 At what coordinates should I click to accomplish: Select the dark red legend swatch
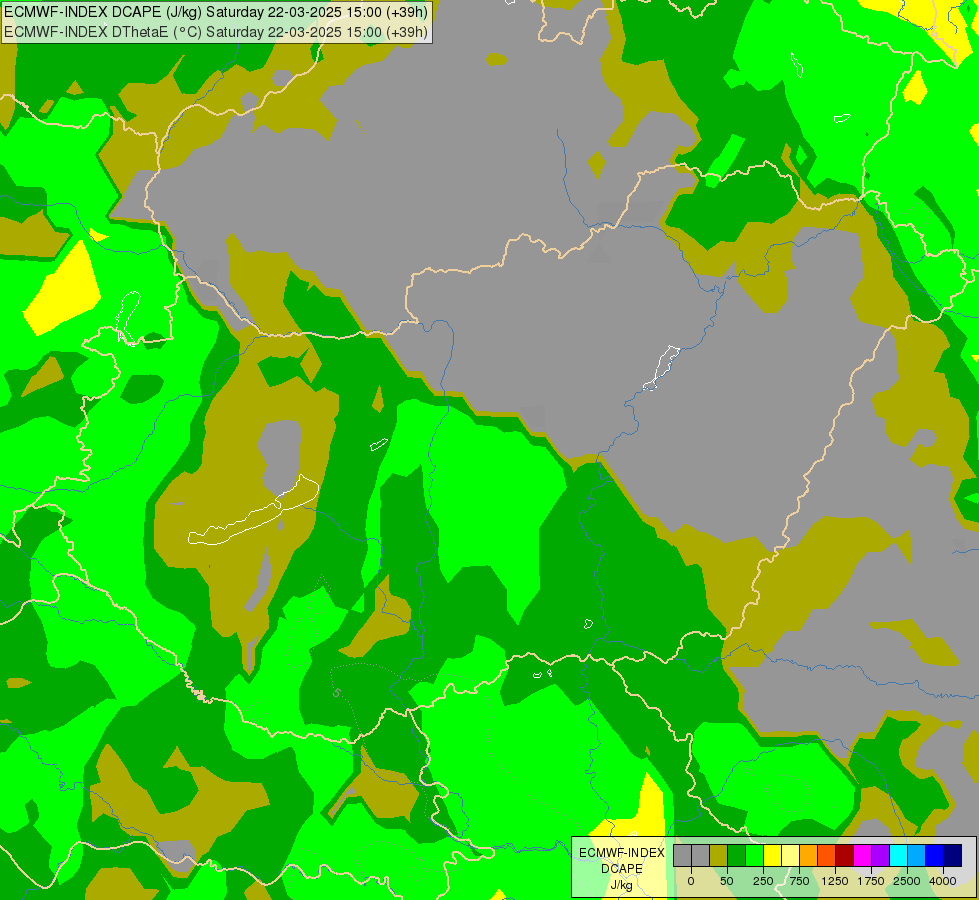844,855
